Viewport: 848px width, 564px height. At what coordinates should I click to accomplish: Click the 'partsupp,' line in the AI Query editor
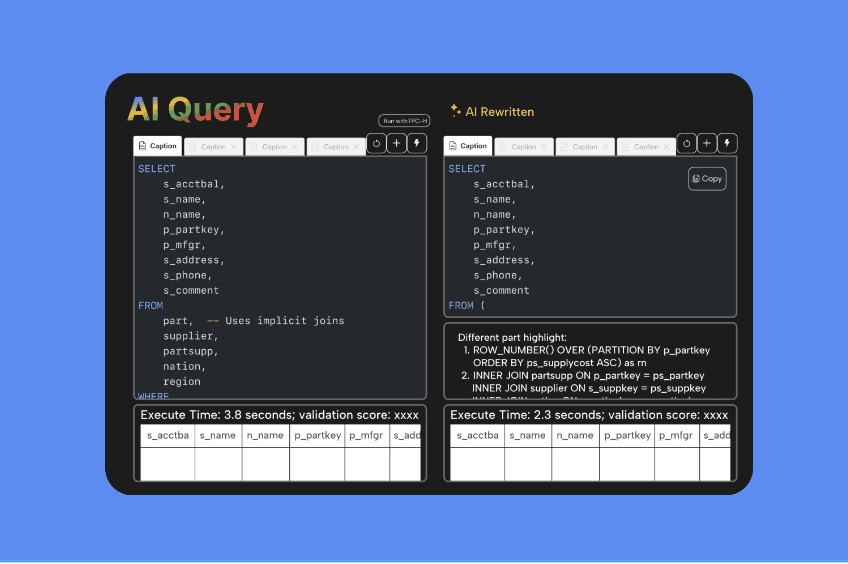tap(190, 351)
